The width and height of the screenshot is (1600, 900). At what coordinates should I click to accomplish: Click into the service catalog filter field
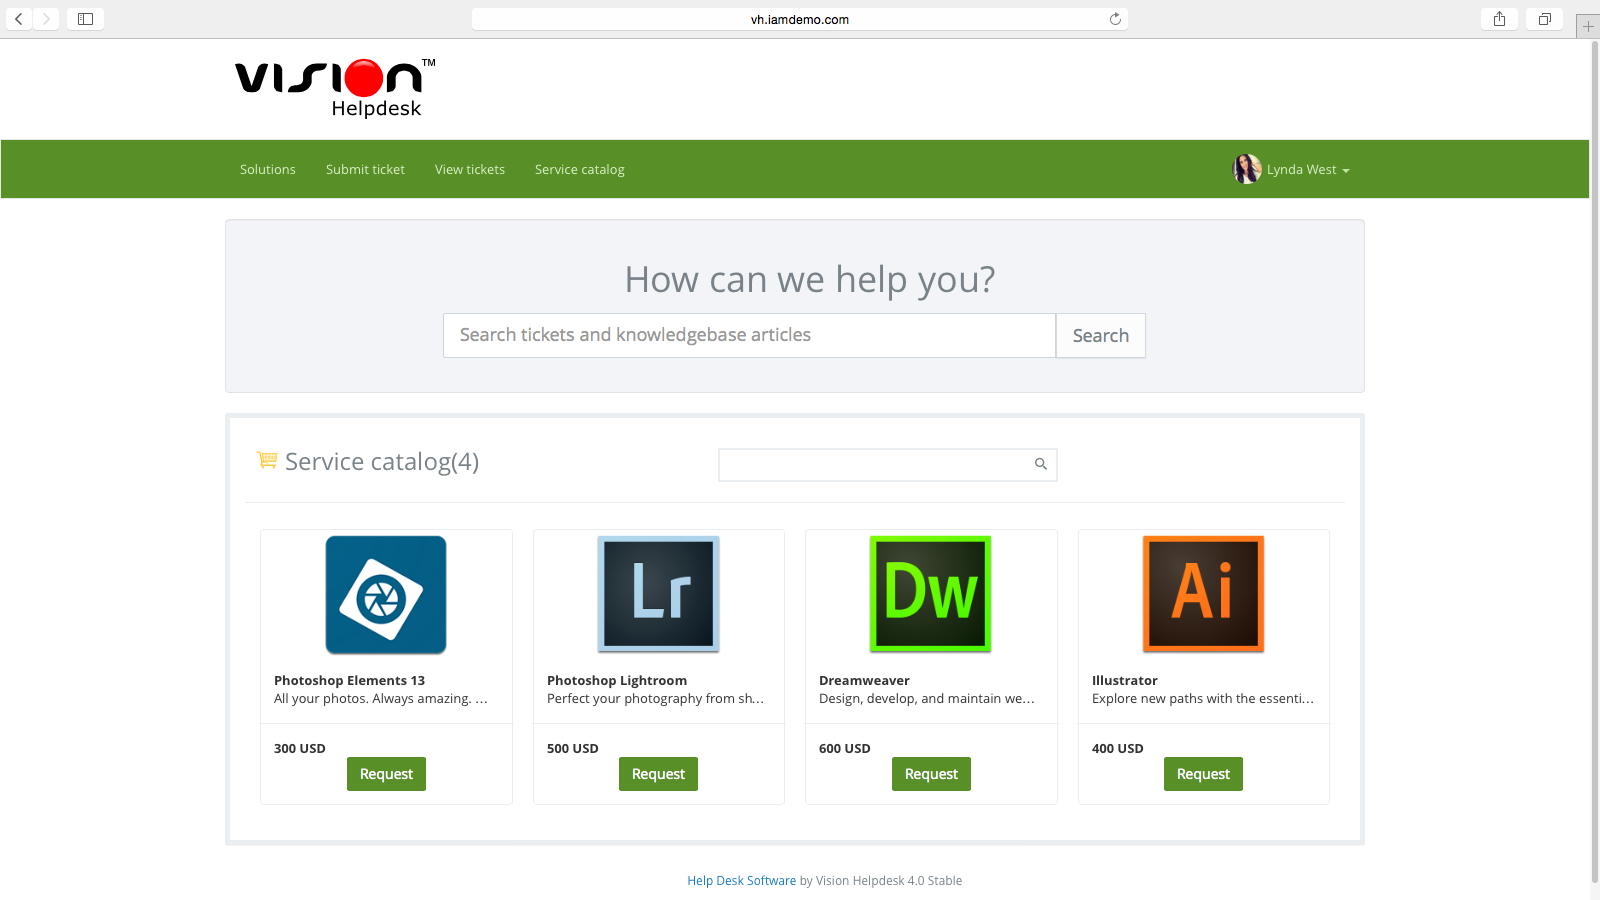888,464
